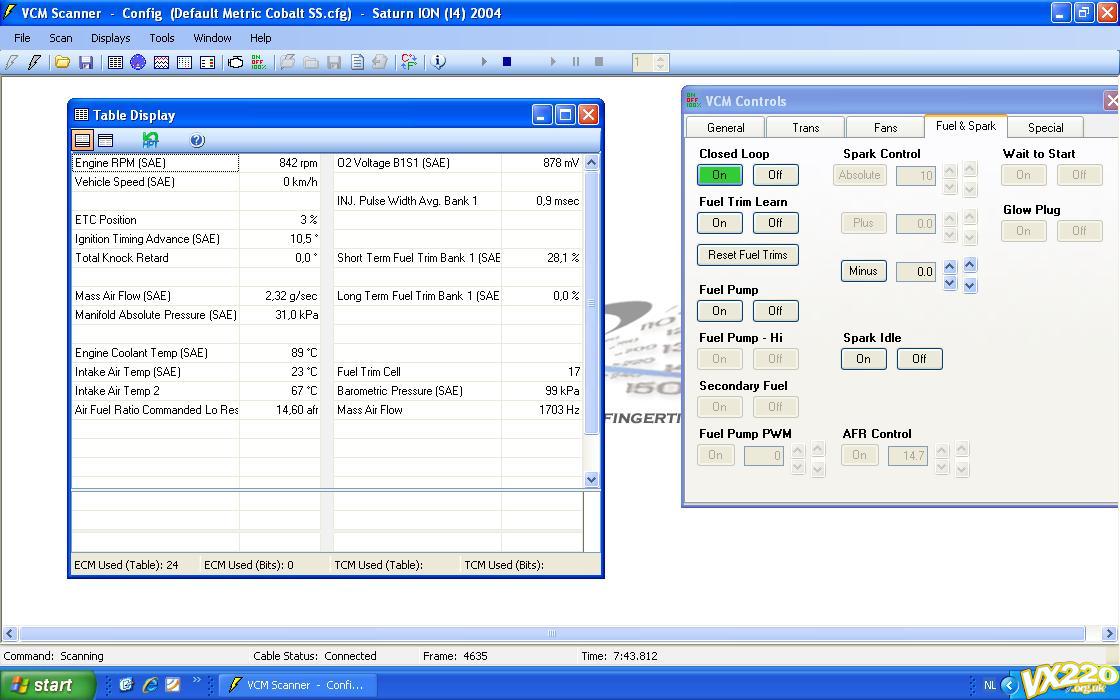Open the dotted grid histogram display icon

[x=184, y=62]
